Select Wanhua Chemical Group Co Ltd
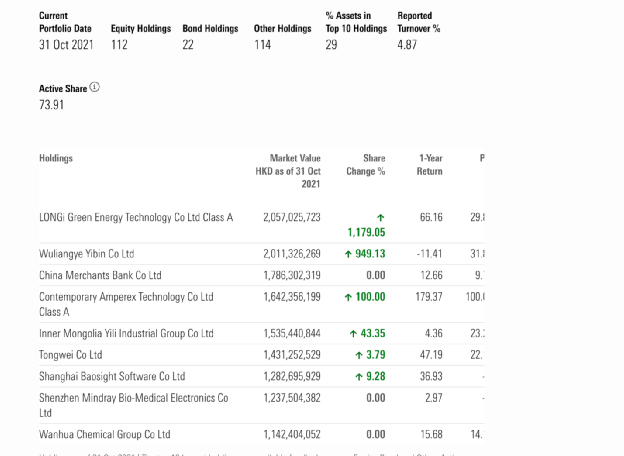This screenshot has width=624, height=456. [x=105, y=435]
